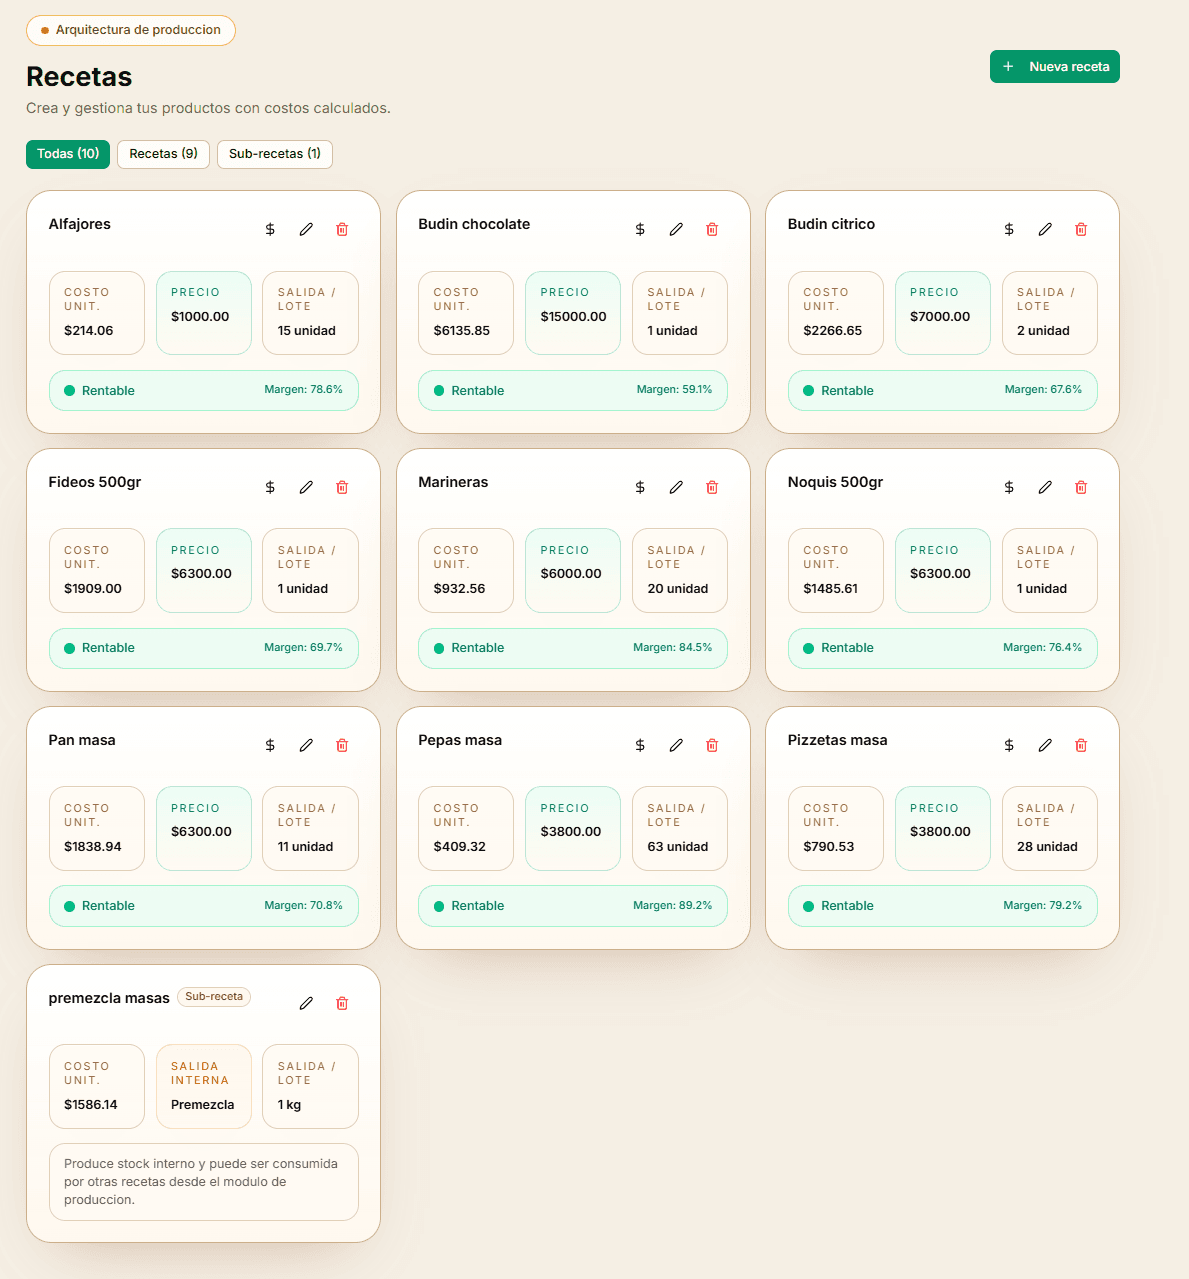Image resolution: width=1189 pixels, height=1279 pixels.
Task: Delete Alfajores using its trash icon
Action: 342,229
